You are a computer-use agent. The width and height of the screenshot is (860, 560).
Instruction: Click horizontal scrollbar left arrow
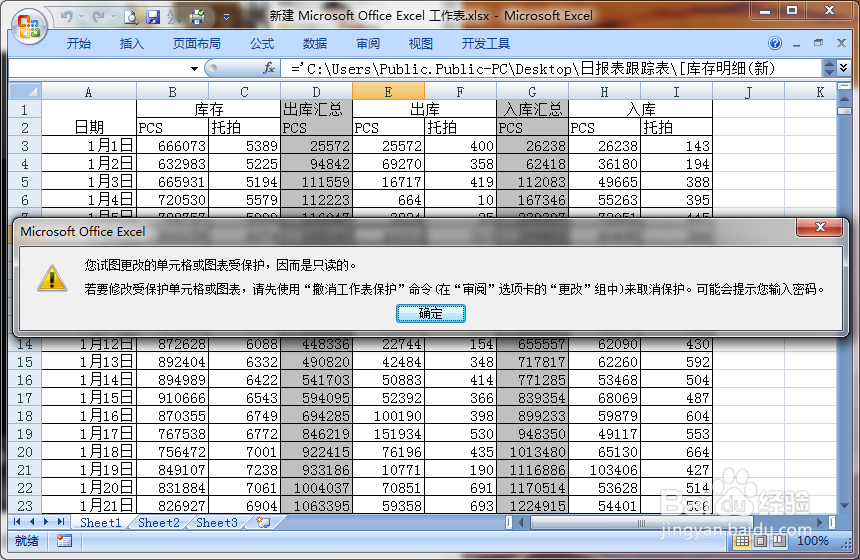pos(520,523)
